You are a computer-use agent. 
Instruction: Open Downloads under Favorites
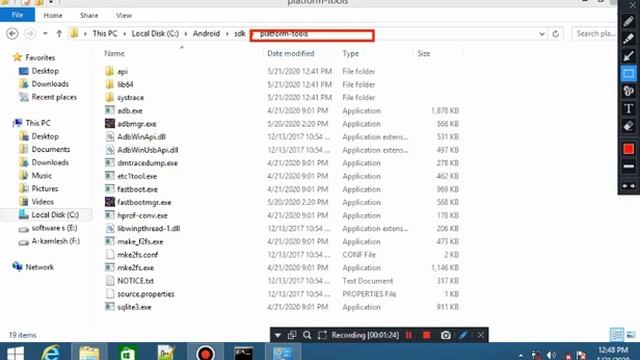coord(50,84)
